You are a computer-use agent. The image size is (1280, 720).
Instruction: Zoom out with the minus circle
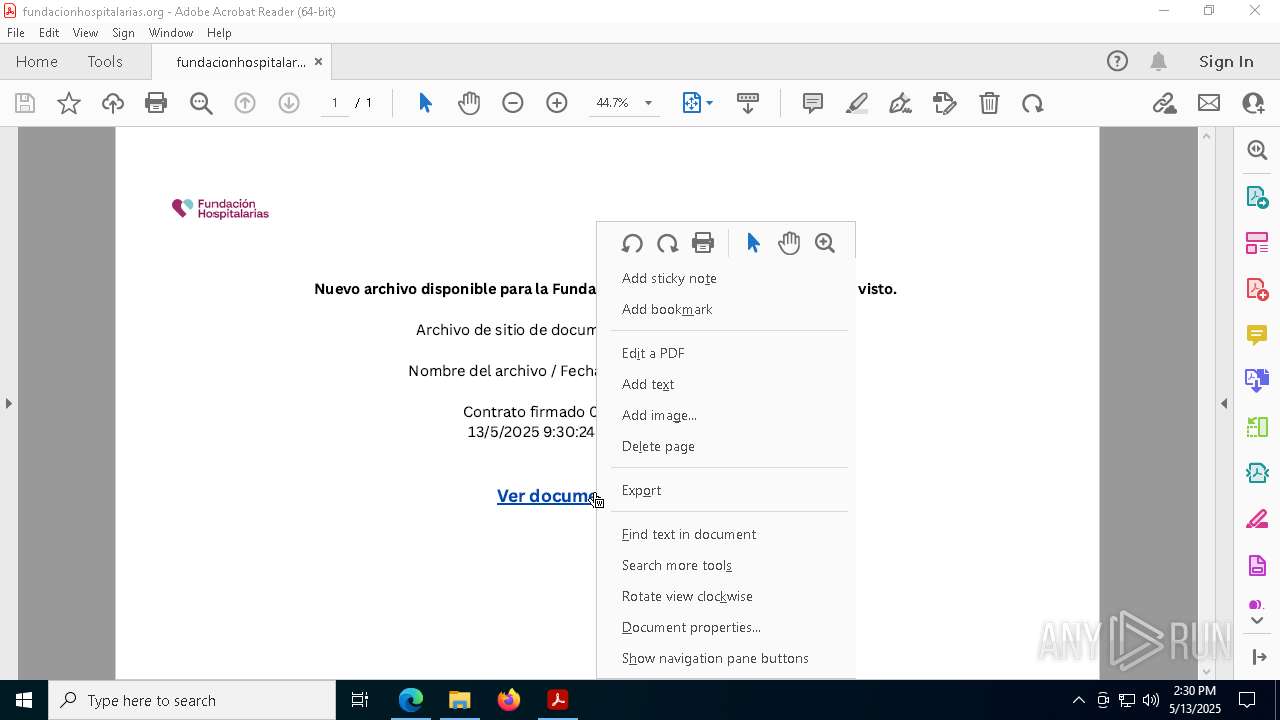click(513, 103)
